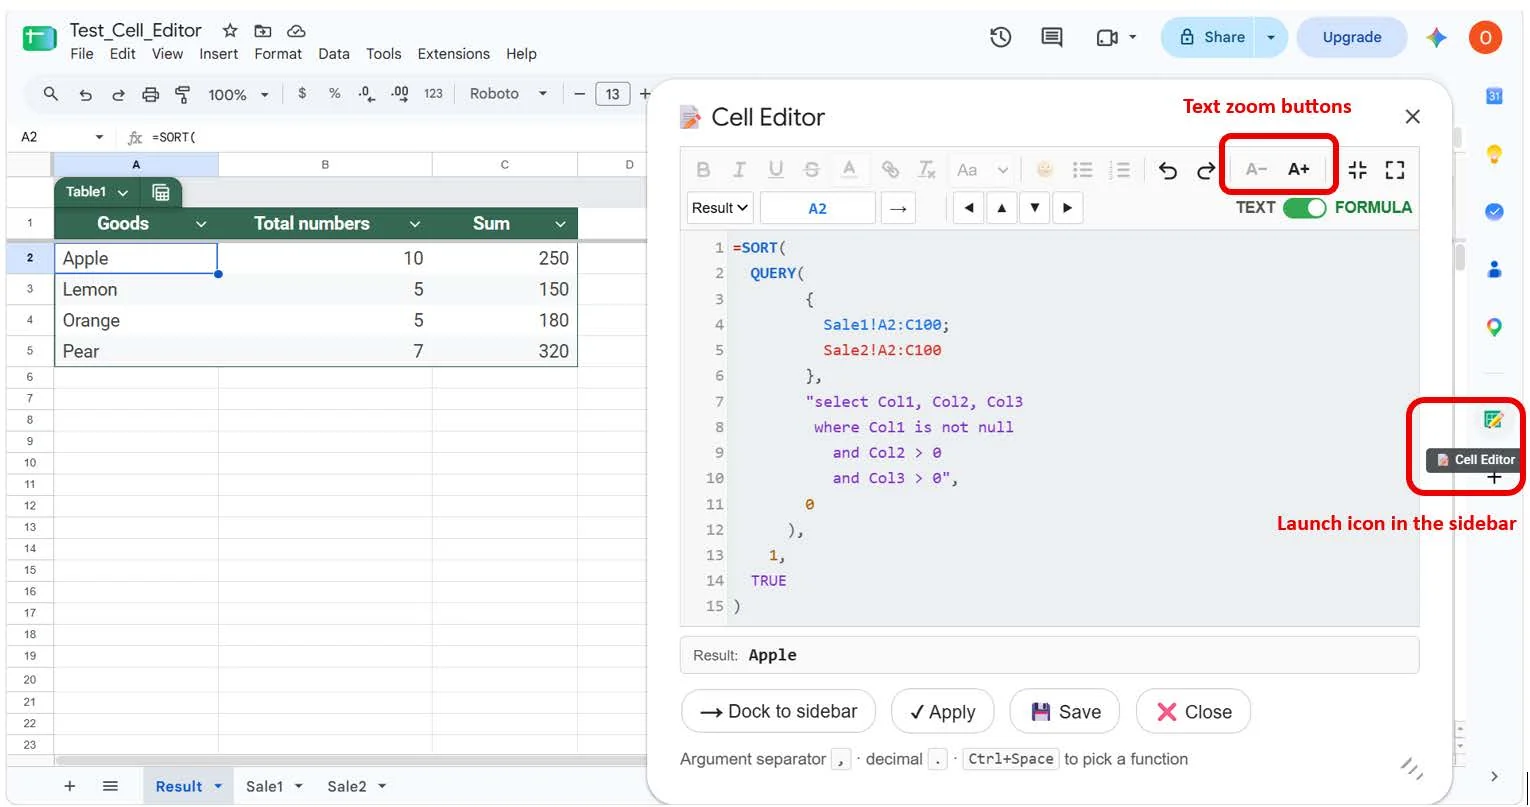Viewport: 1530px width, 807px height.
Task: Open Google Maps in side panel
Action: (x=1494, y=326)
